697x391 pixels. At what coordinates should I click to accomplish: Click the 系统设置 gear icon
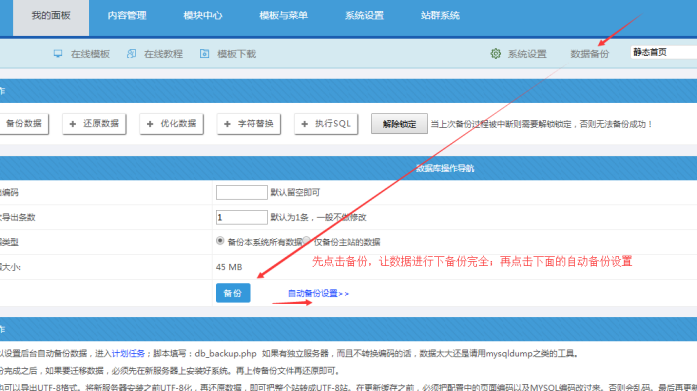pos(496,54)
